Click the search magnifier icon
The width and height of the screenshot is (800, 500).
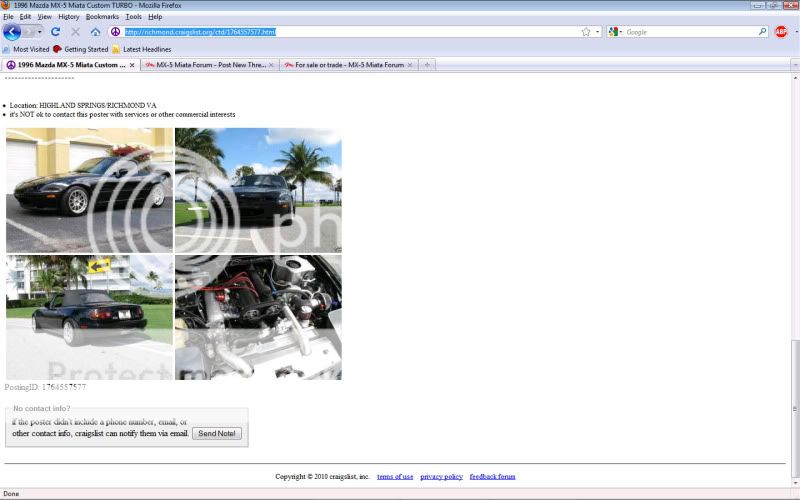pos(762,32)
